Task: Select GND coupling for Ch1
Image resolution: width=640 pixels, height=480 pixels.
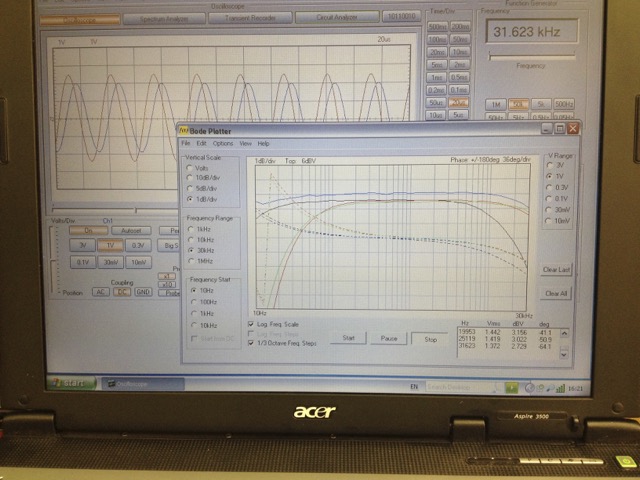Action: coord(143,292)
